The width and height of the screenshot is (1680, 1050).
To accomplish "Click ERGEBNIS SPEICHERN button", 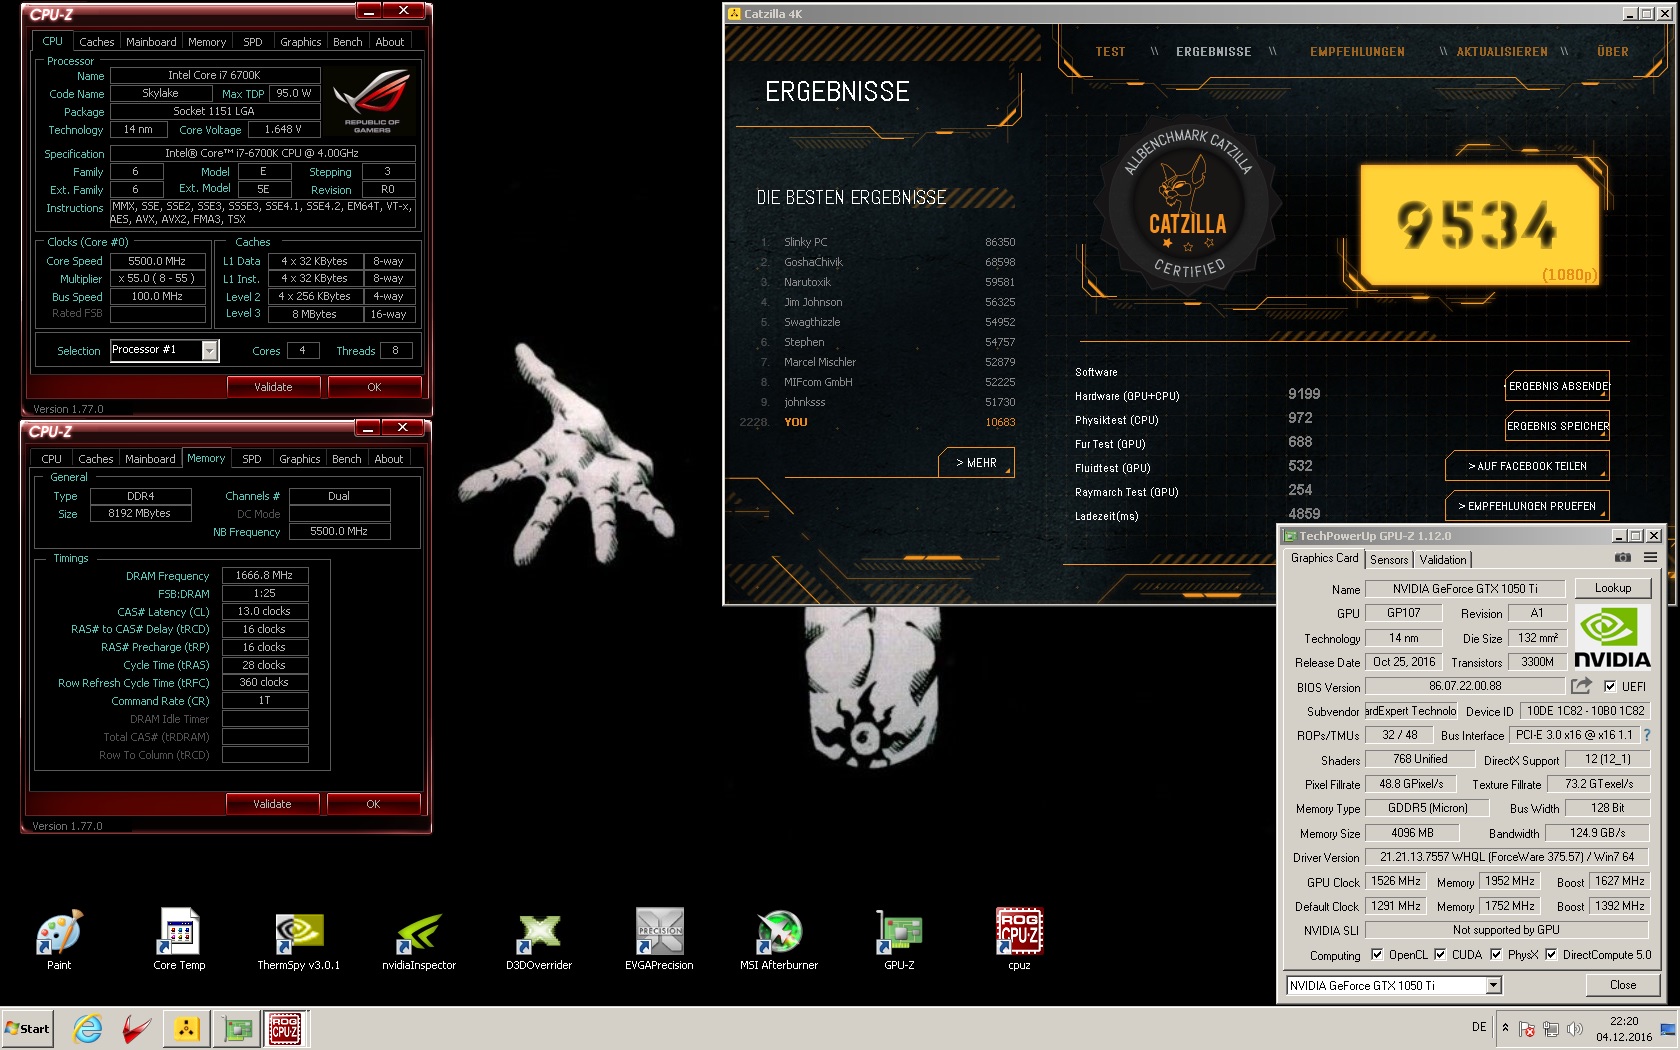I will click(x=1558, y=426).
